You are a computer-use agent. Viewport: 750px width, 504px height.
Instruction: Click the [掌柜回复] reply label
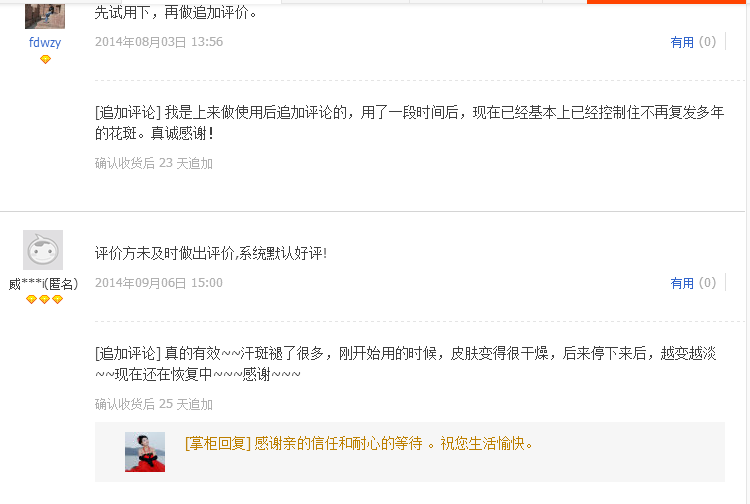(x=218, y=444)
